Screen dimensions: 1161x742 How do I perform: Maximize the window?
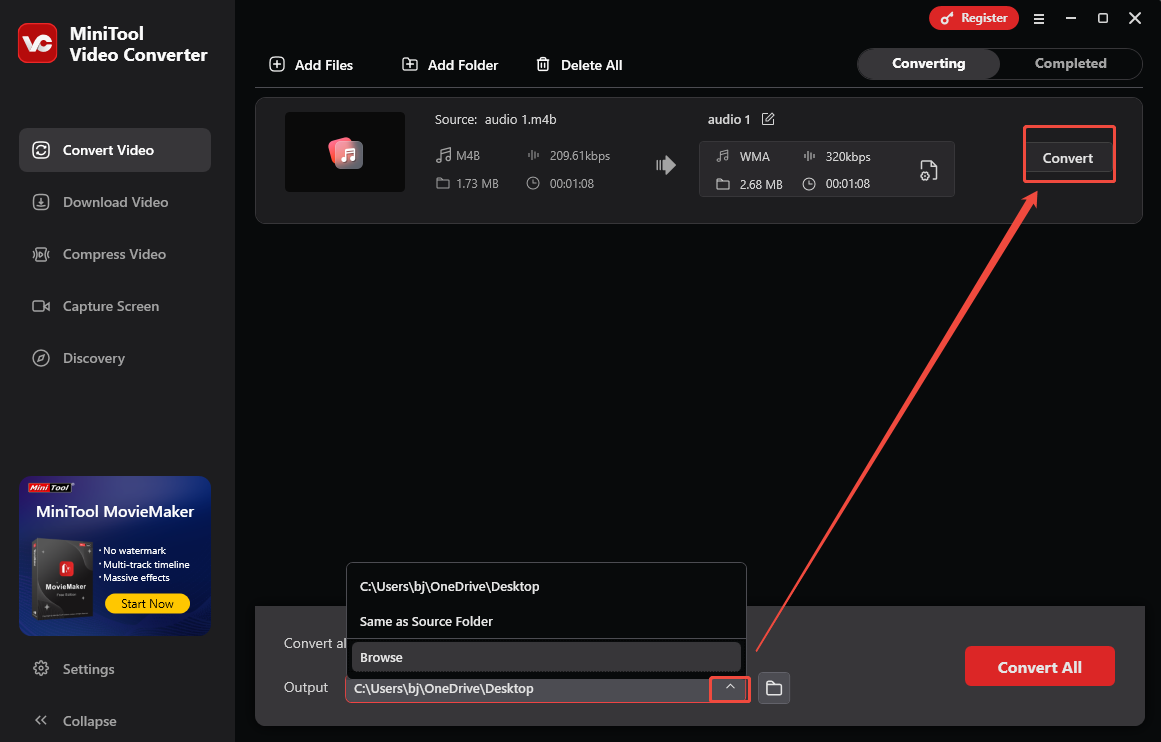coord(1103,18)
